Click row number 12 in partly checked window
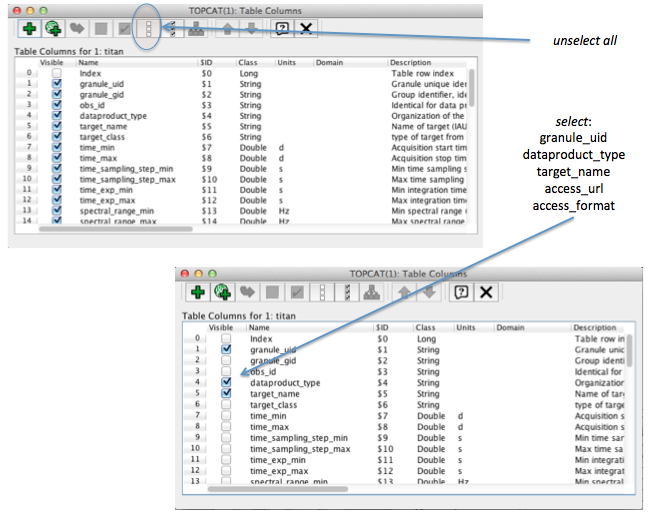Viewport: 662px width, 526px height. tap(195, 470)
